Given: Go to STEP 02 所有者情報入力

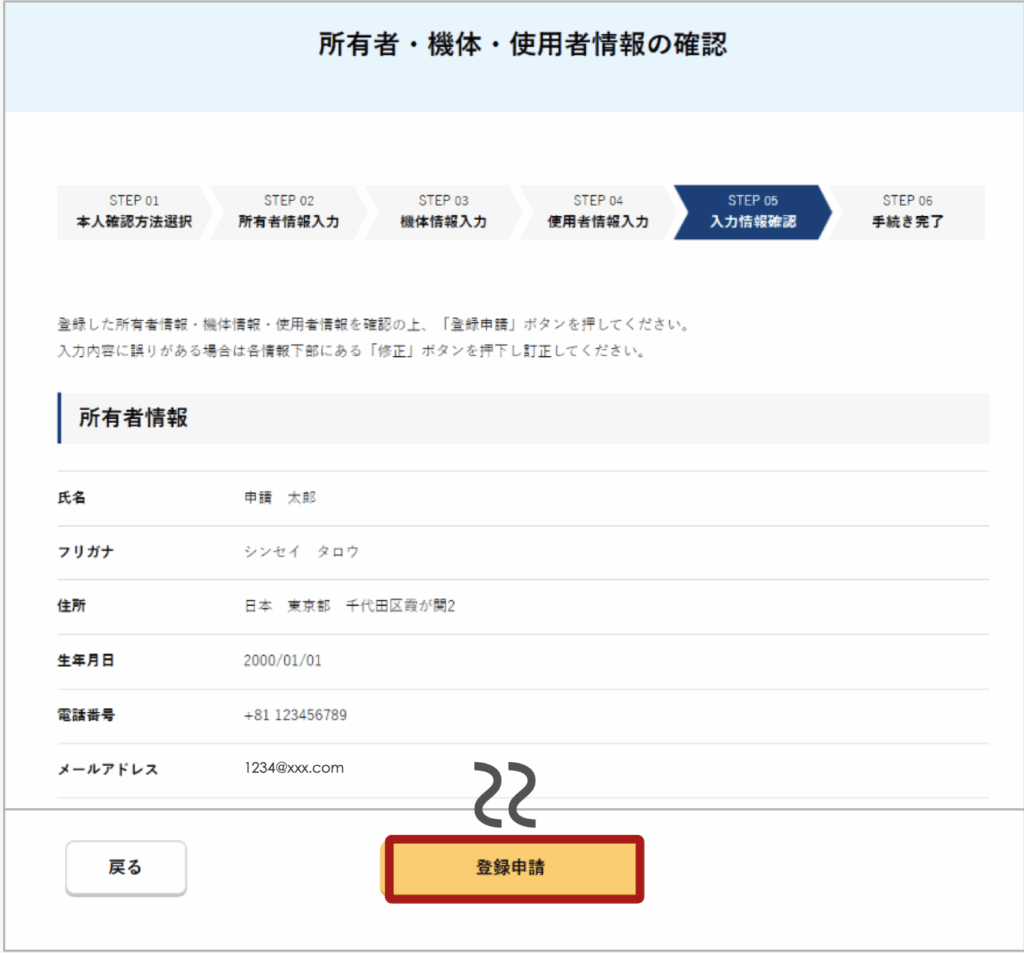Looking at the screenshot, I should tap(288, 212).
